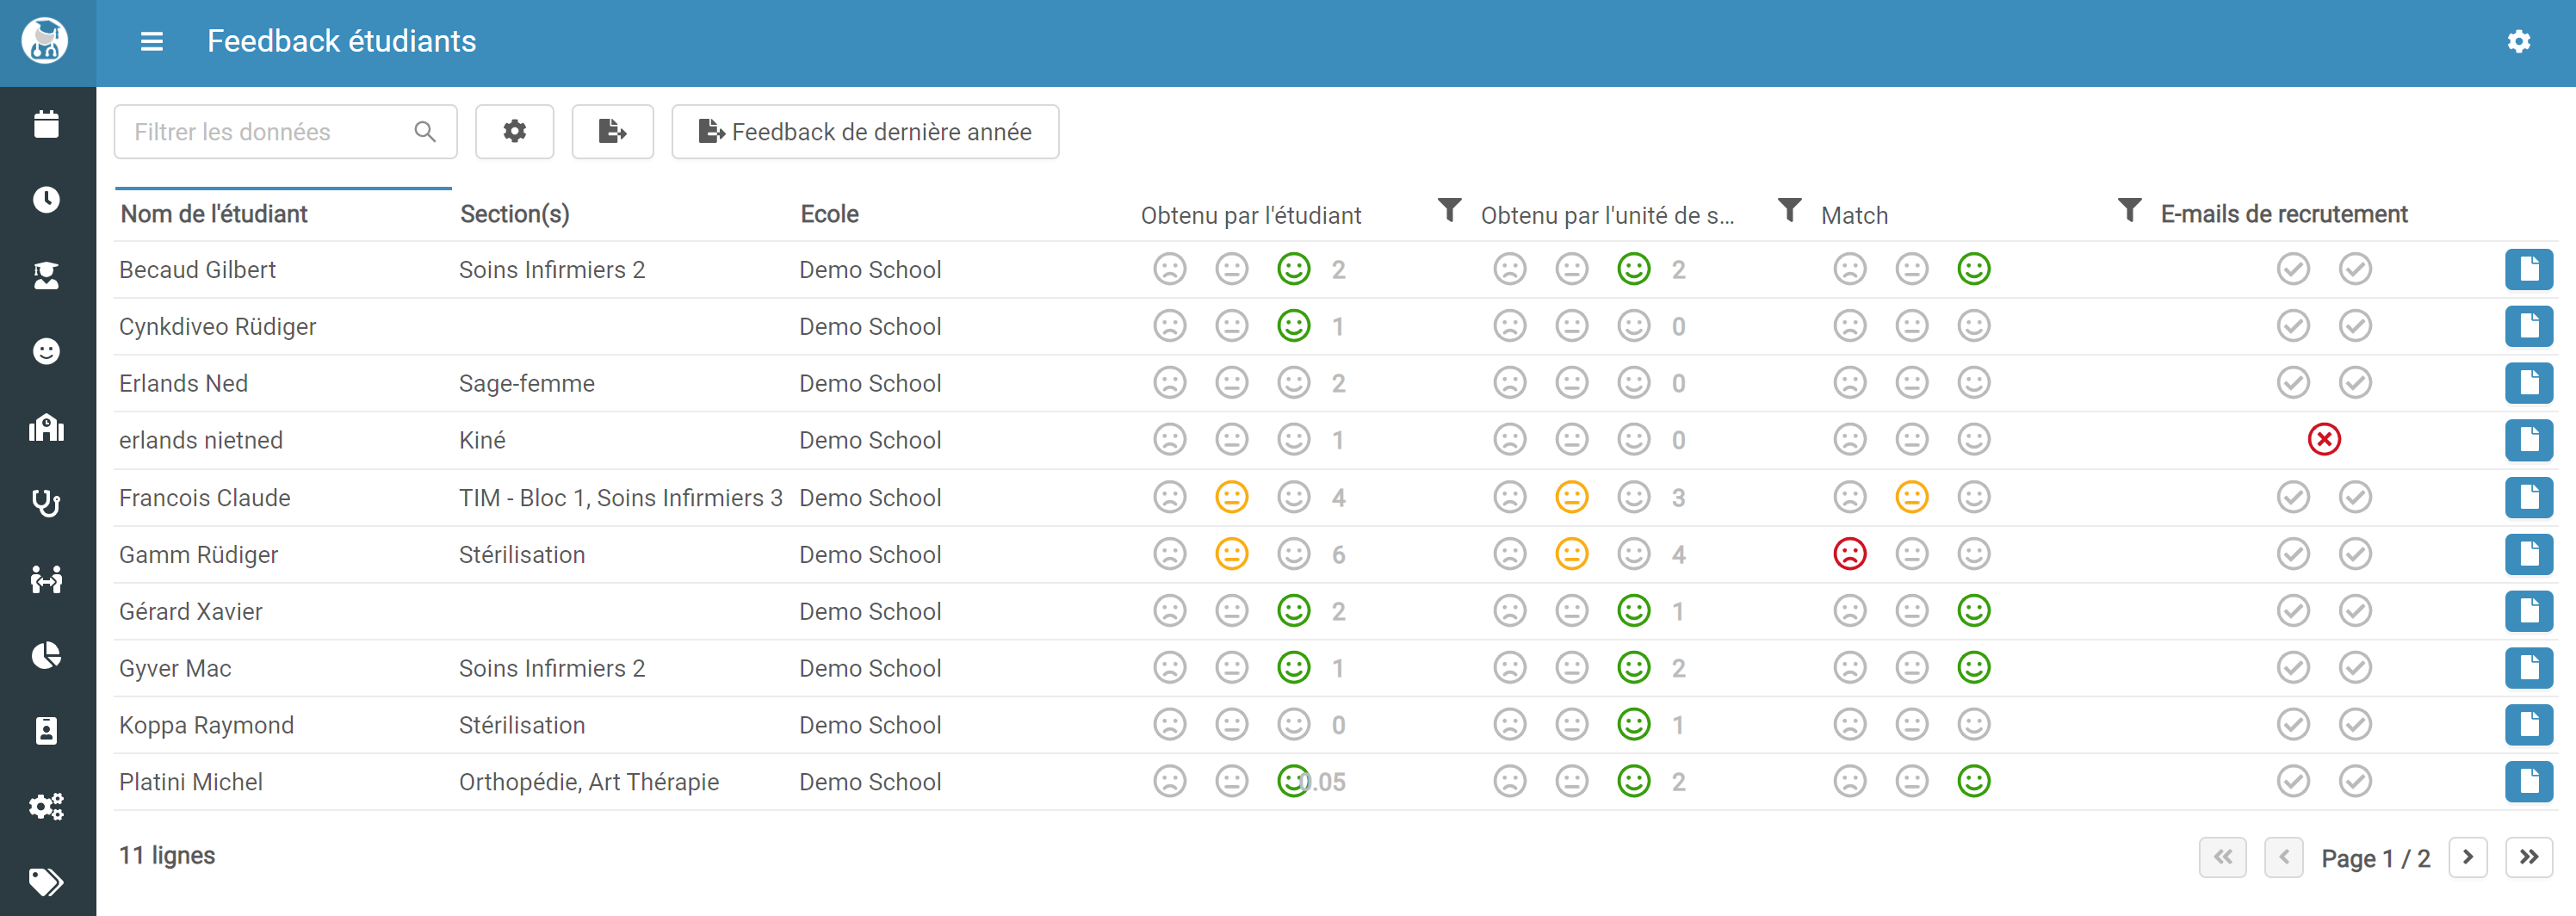Click red X email icon for erlands nietned

pos(2324,439)
